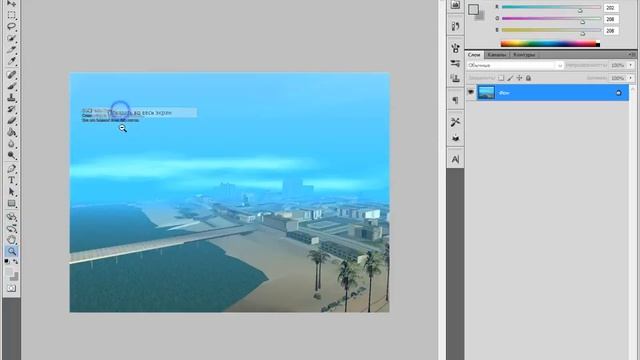Viewport: 640px width, 360px height.
Task: Select the Hand tool
Action: pyautogui.click(x=11, y=240)
